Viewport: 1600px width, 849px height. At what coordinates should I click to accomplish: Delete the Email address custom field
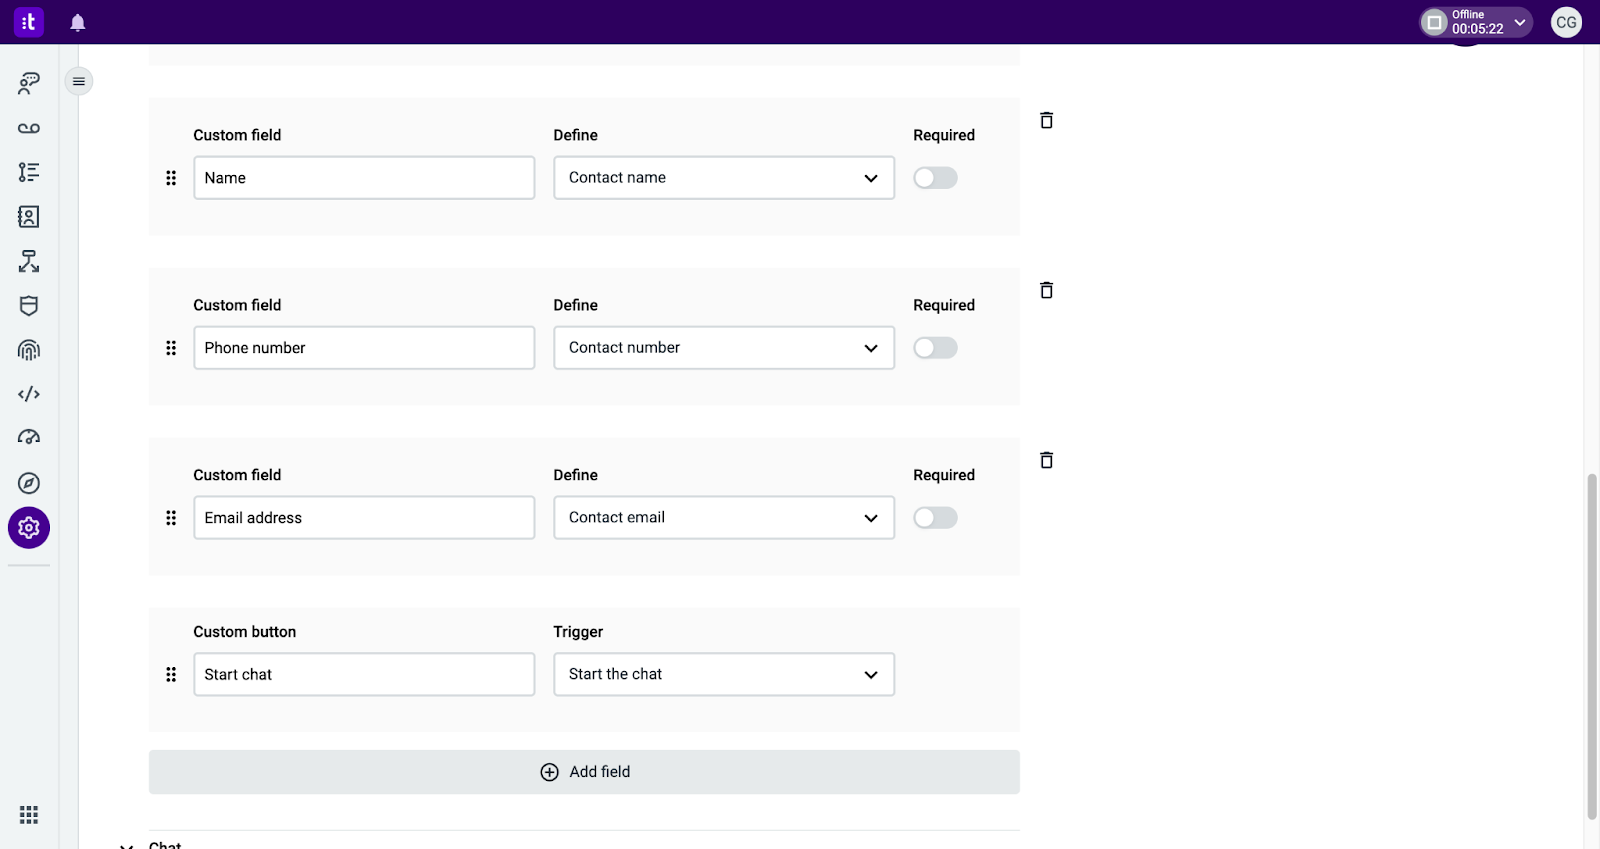pyautogui.click(x=1046, y=460)
